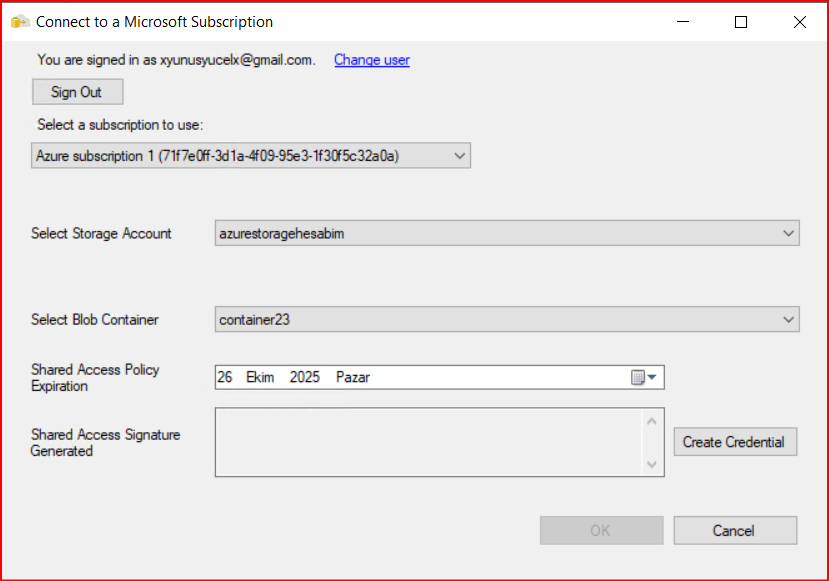Close the dialog with the X button

799,22
